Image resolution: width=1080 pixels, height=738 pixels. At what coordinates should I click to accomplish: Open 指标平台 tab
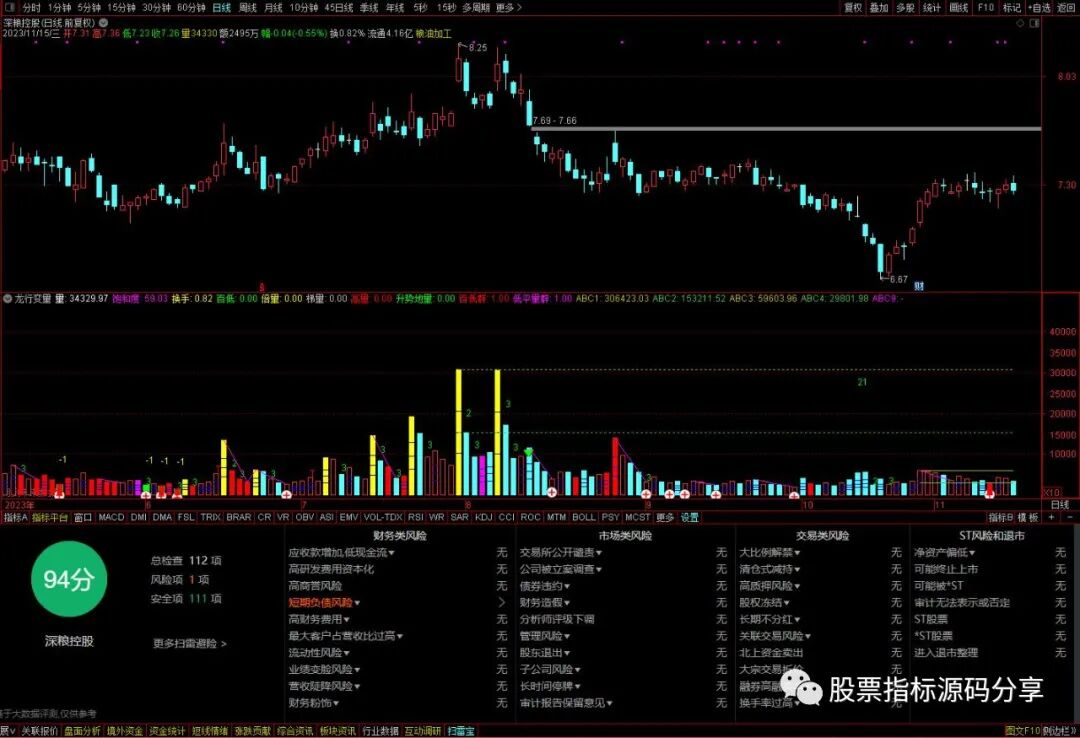(50, 517)
